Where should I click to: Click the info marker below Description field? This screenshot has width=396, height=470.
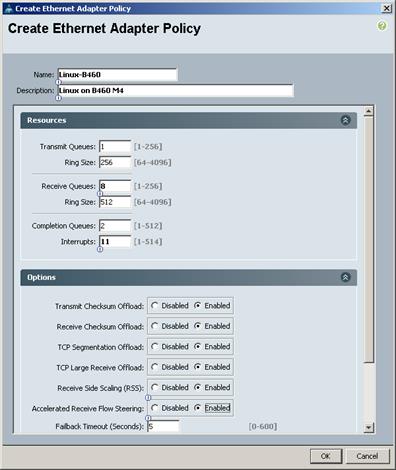(59, 98)
